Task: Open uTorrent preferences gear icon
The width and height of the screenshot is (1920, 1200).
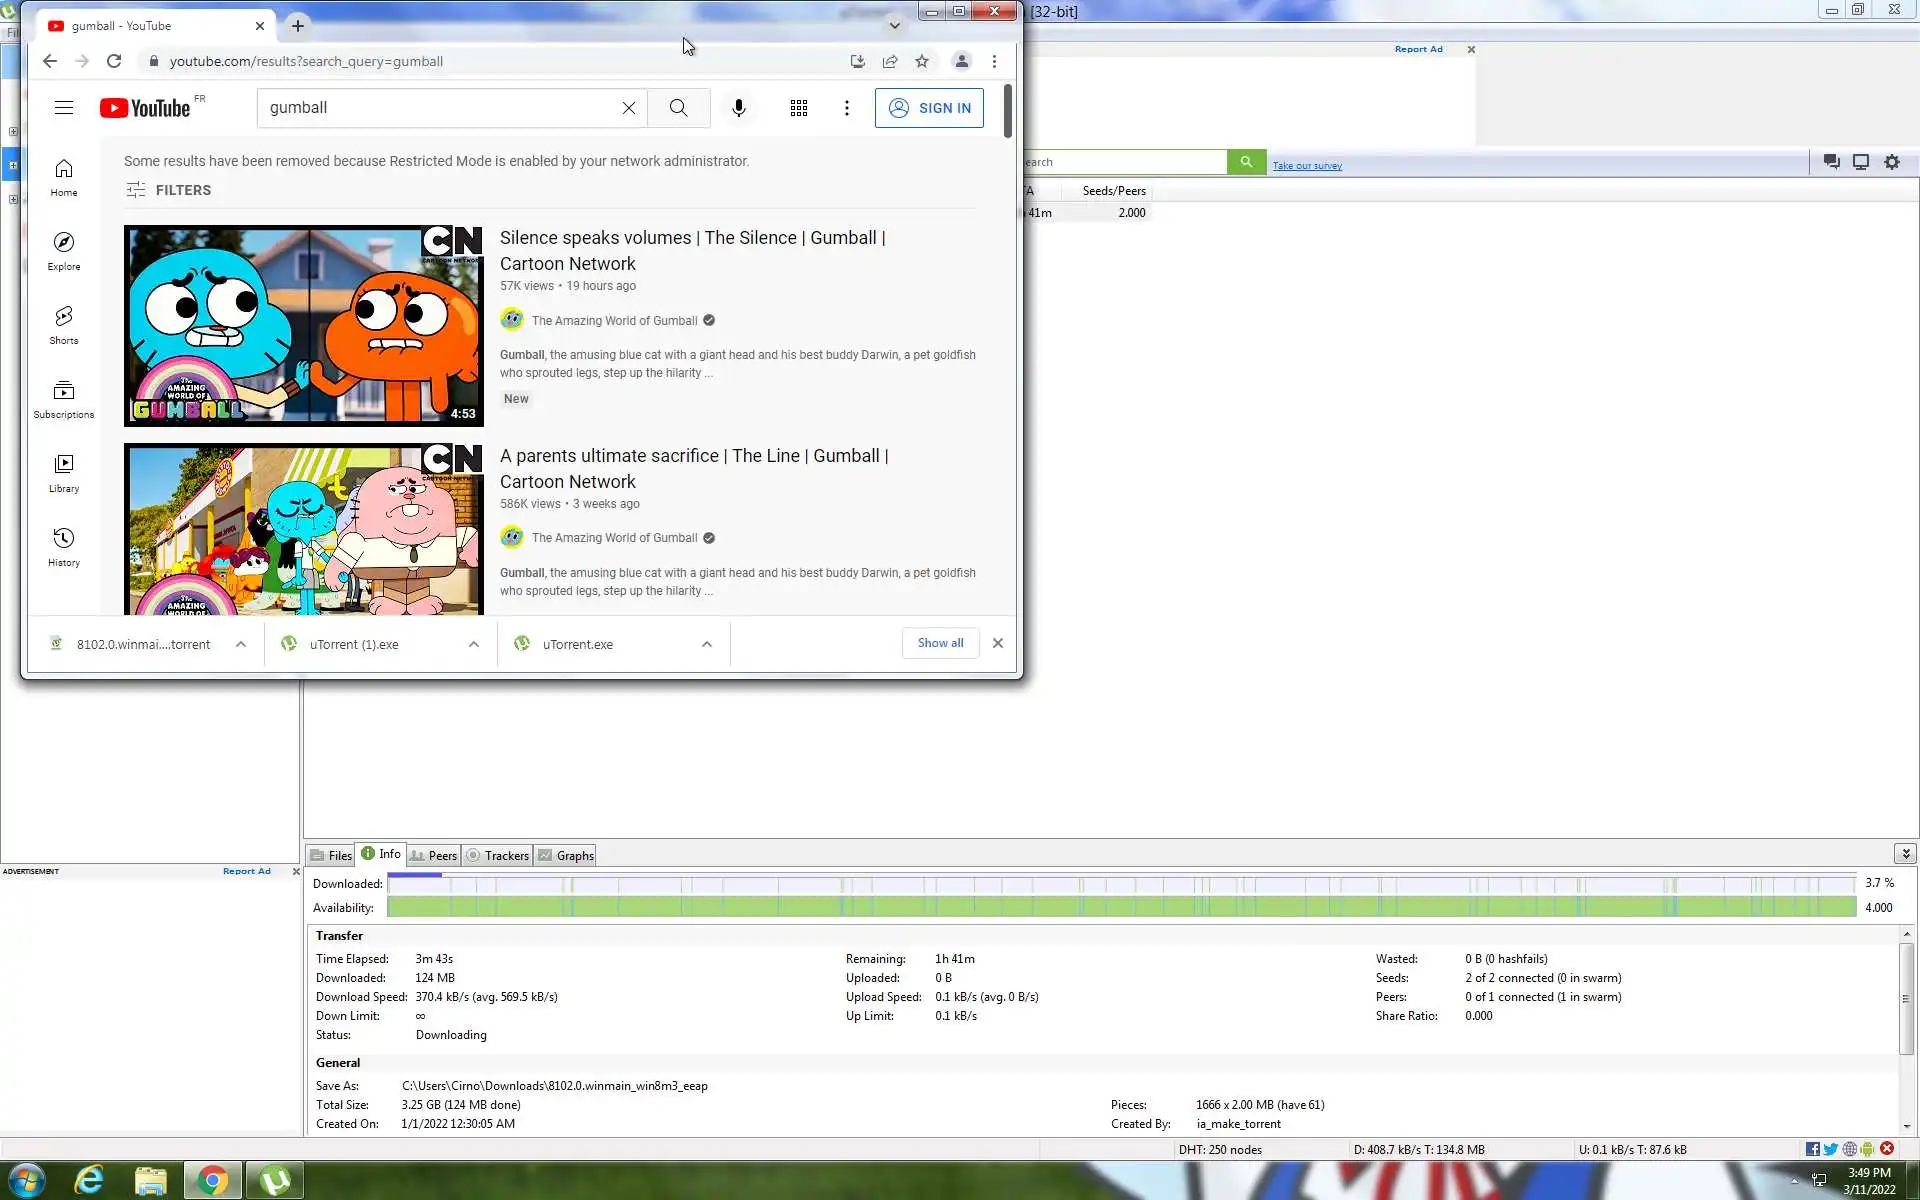Action: tap(1891, 162)
